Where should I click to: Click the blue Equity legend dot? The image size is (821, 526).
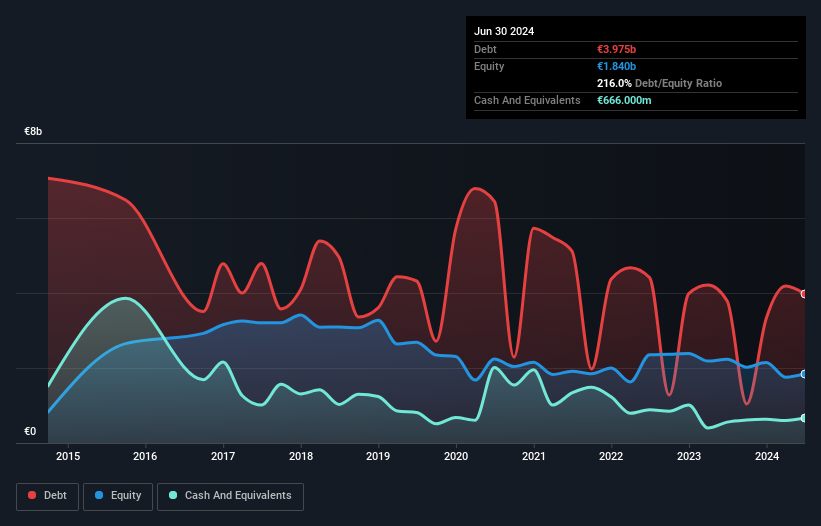[x=99, y=495]
